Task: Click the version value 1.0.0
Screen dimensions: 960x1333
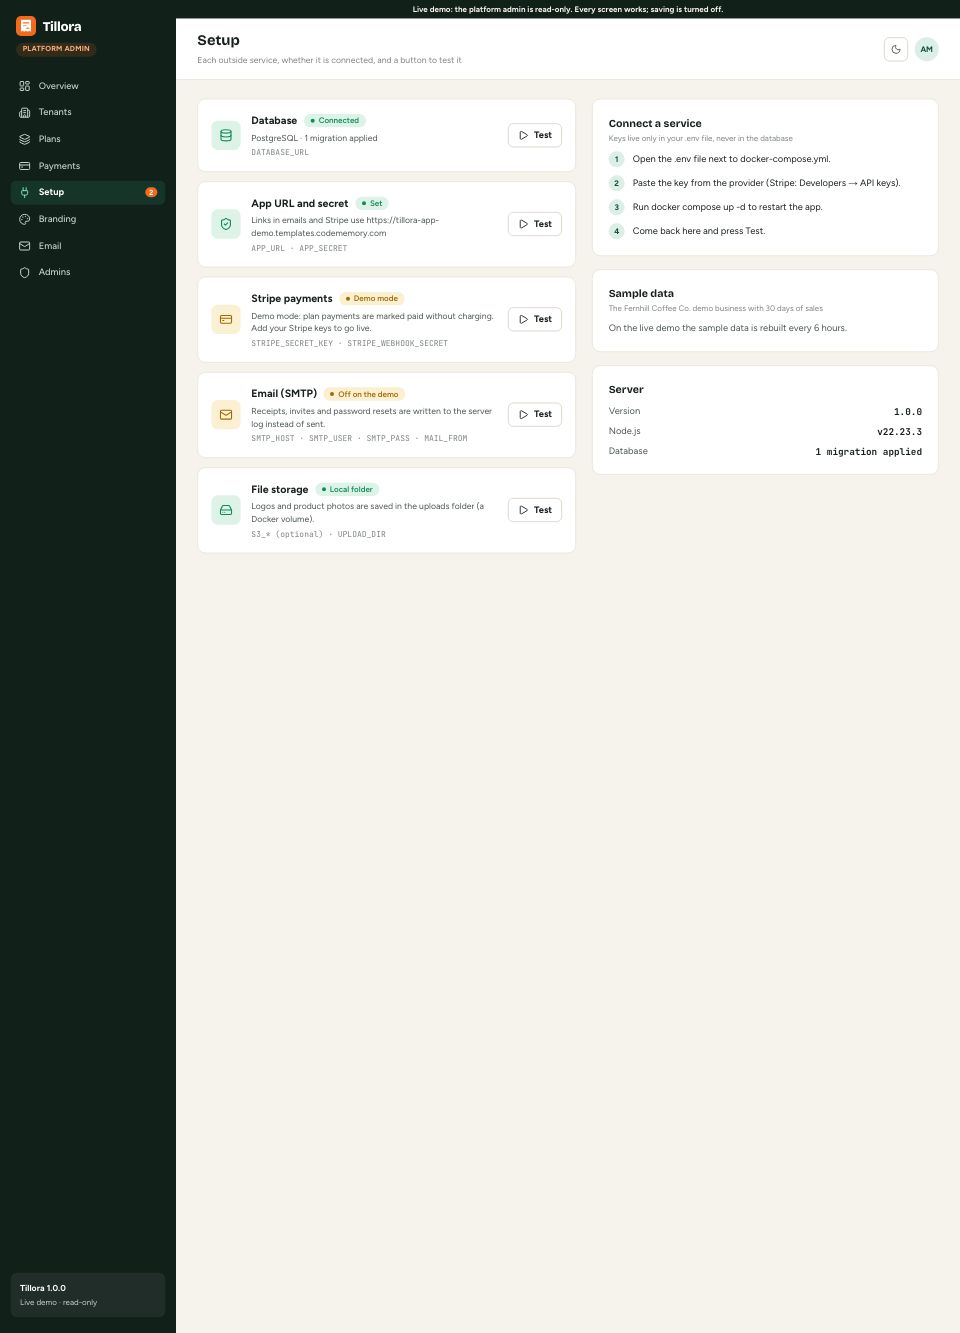Action: tap(908, 412)
